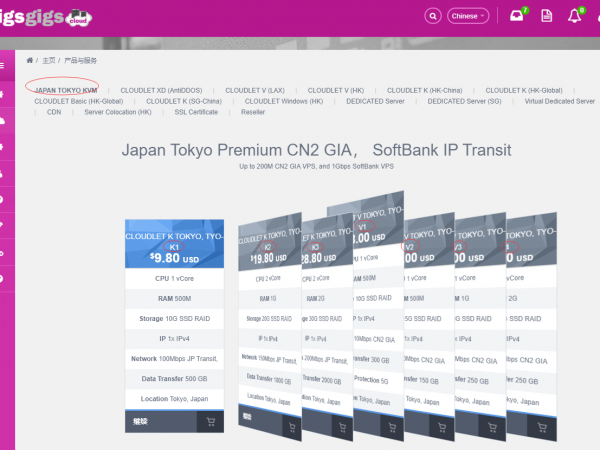Click the document icon in top bar
The image size is (600, 450).
546,16
